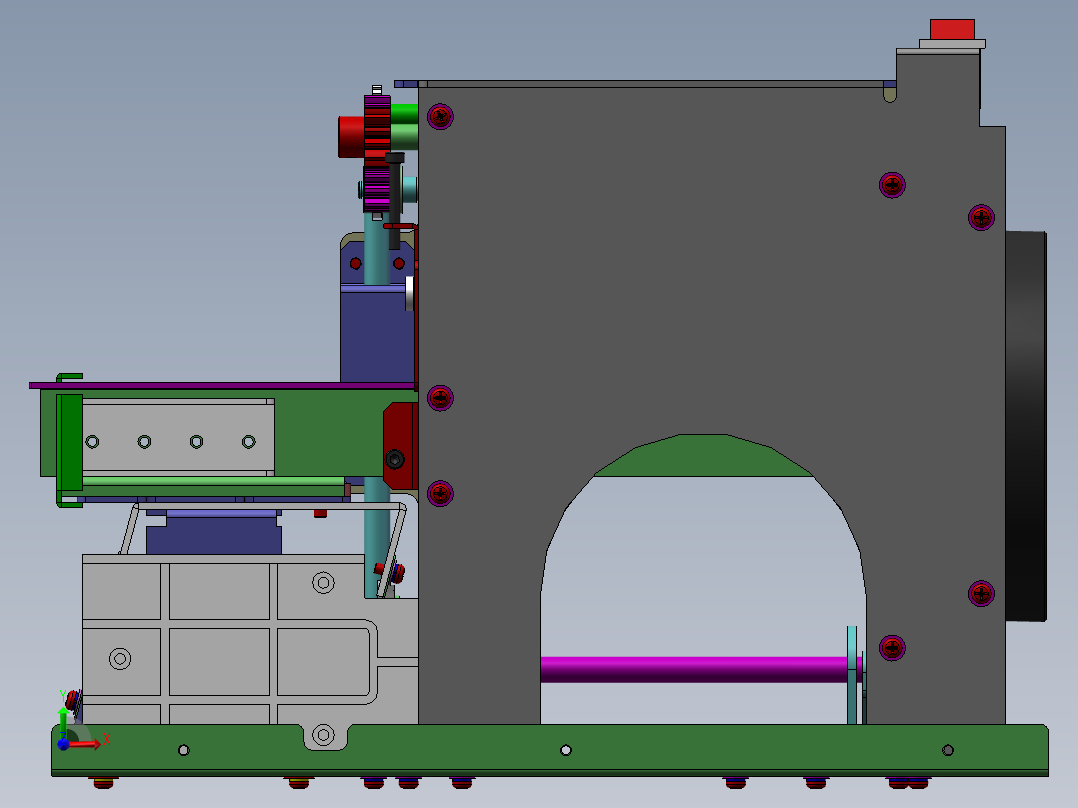The height and width of the screenshot is (808, 1078).
Task: Select the long green base plate
Action: (x=550, y=750)
